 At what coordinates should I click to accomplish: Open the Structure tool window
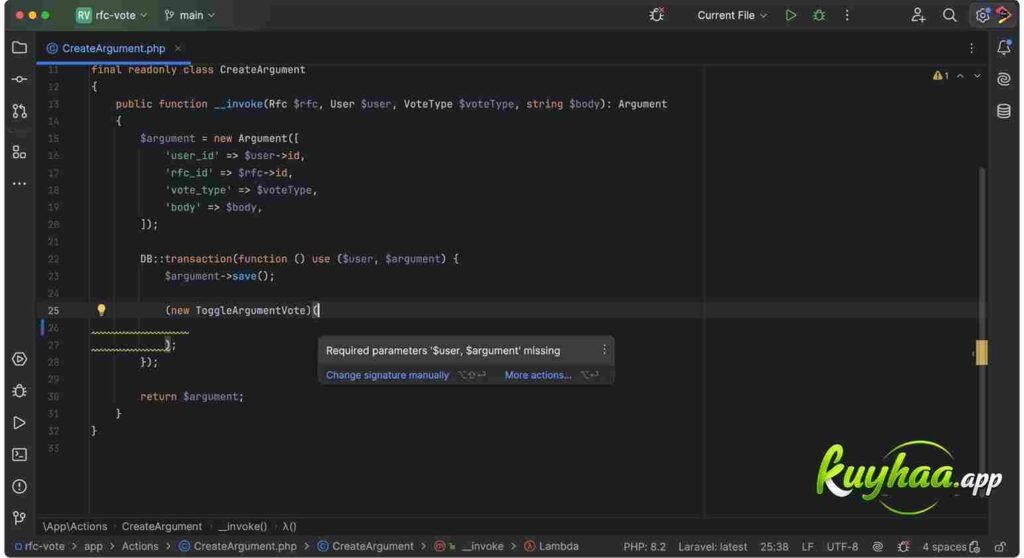point(20,152)
